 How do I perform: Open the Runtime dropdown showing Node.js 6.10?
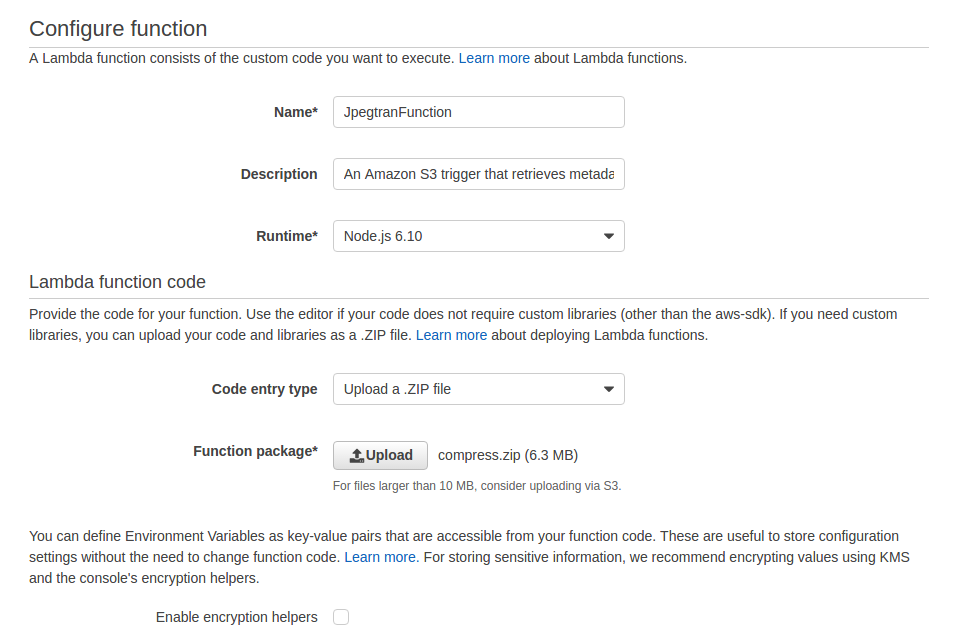tap(479, 236)
